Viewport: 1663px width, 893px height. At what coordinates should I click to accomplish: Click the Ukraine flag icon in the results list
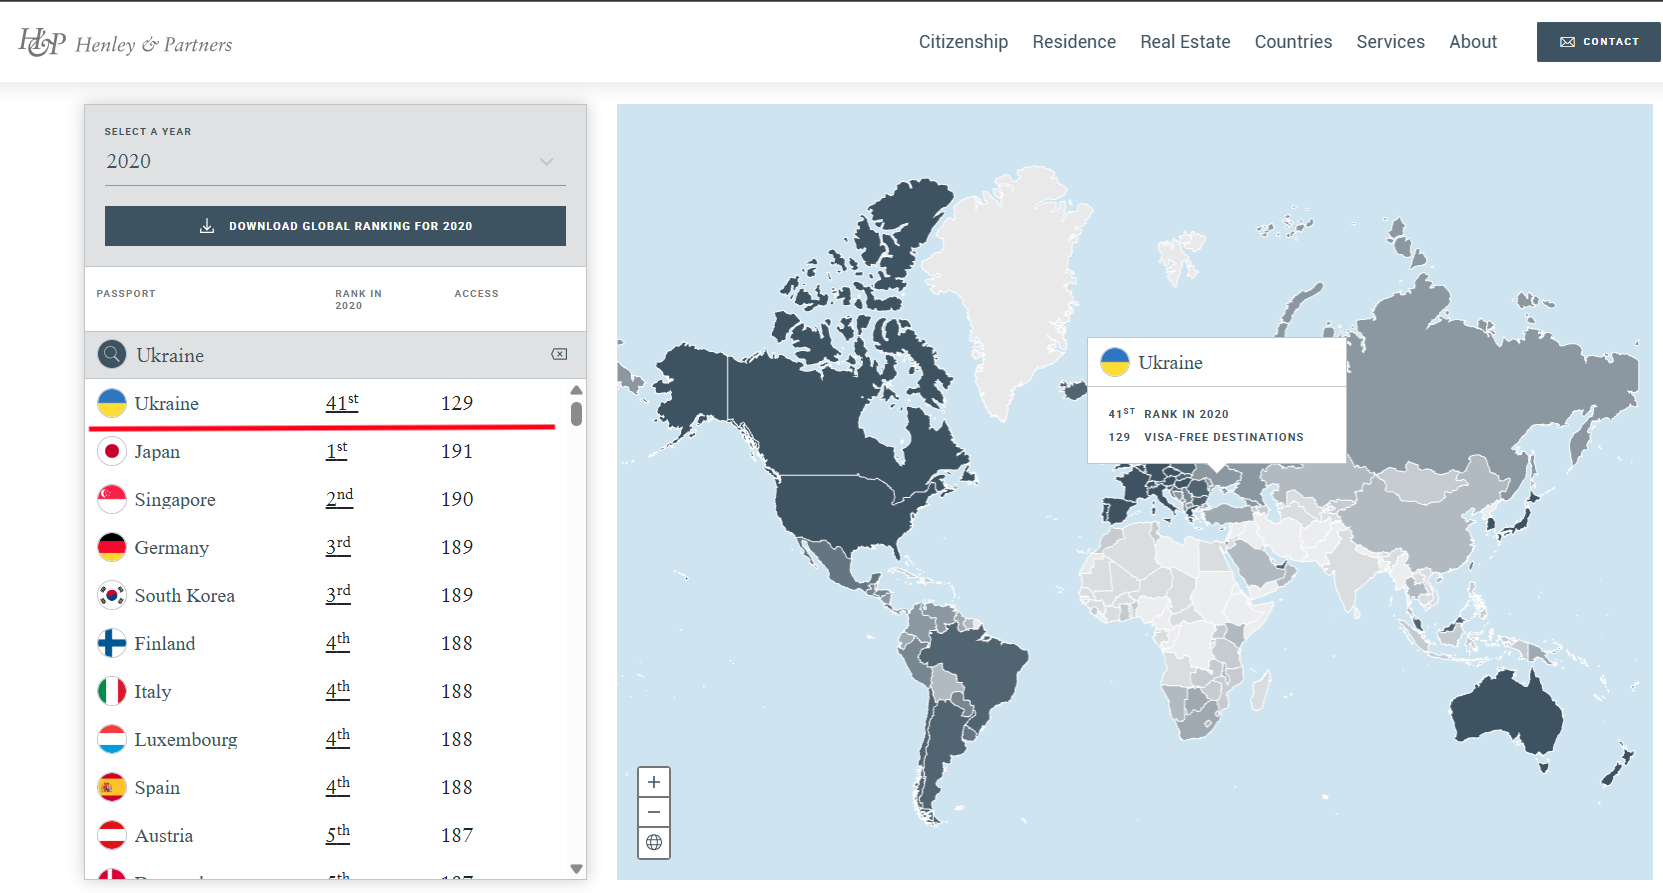tap(112, 403)
